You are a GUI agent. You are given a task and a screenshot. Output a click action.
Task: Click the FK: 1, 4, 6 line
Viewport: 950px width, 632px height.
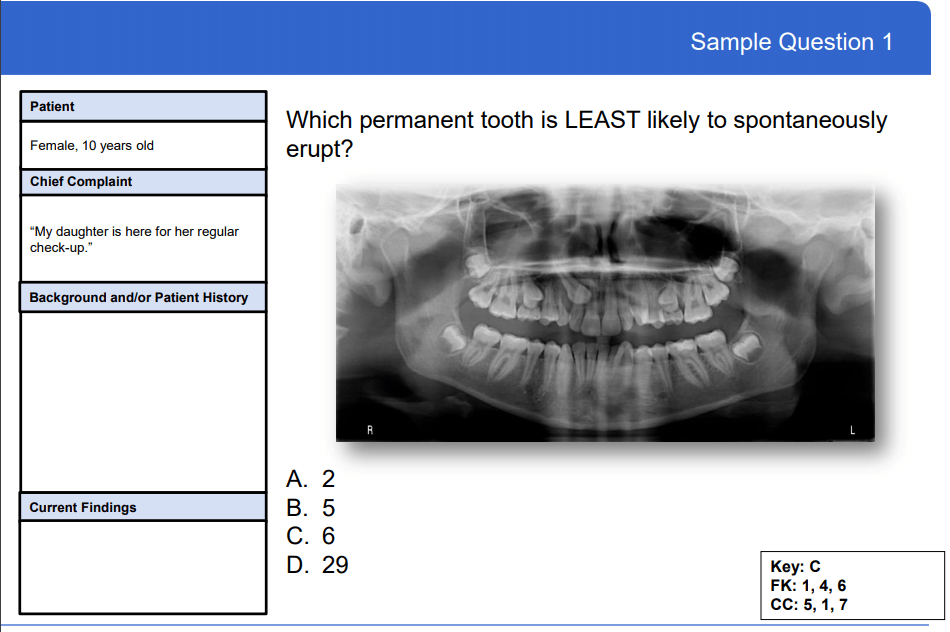point(808,585)
